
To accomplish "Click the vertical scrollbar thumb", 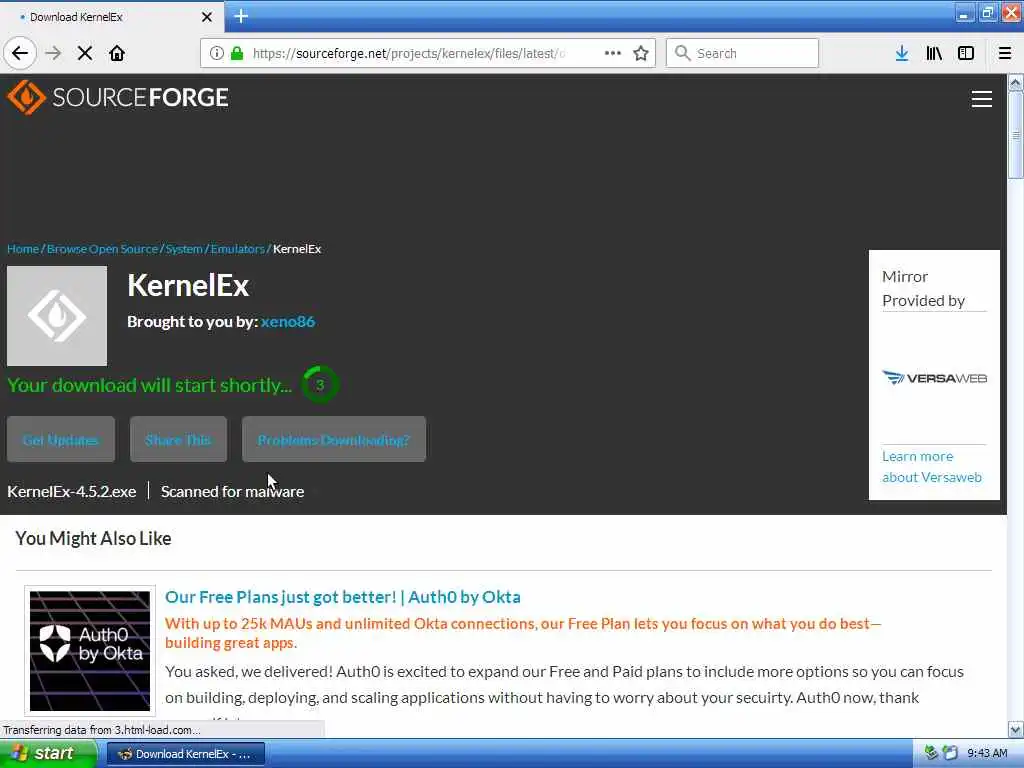I will (1016, 135).
